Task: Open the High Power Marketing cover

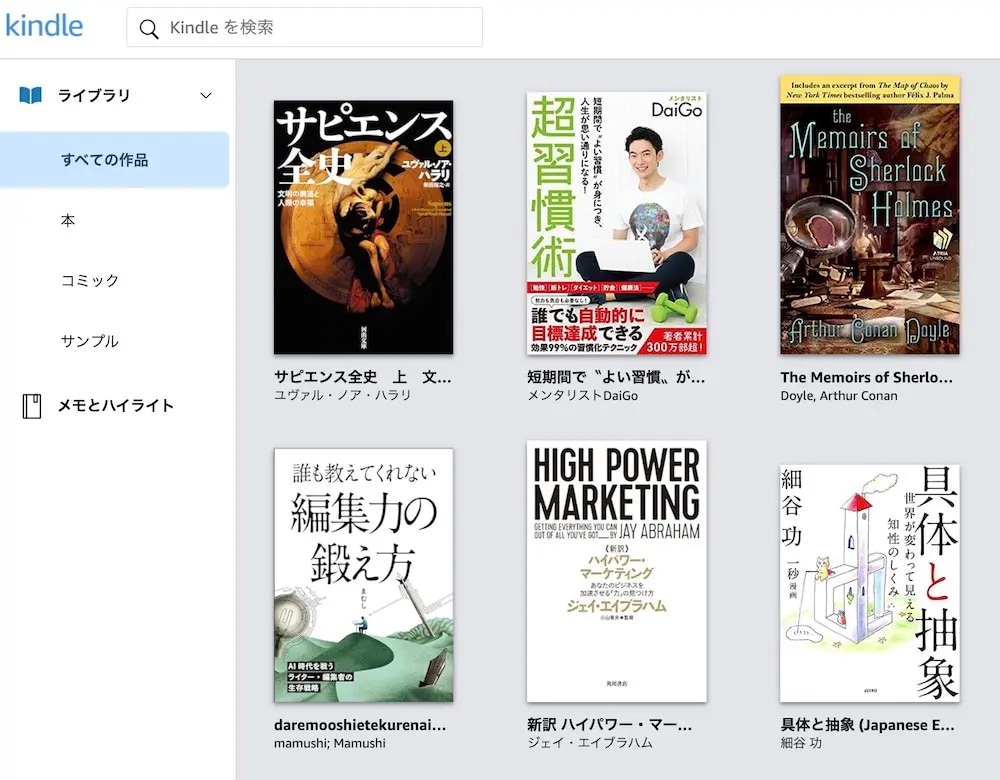Action: pos(616,571)
